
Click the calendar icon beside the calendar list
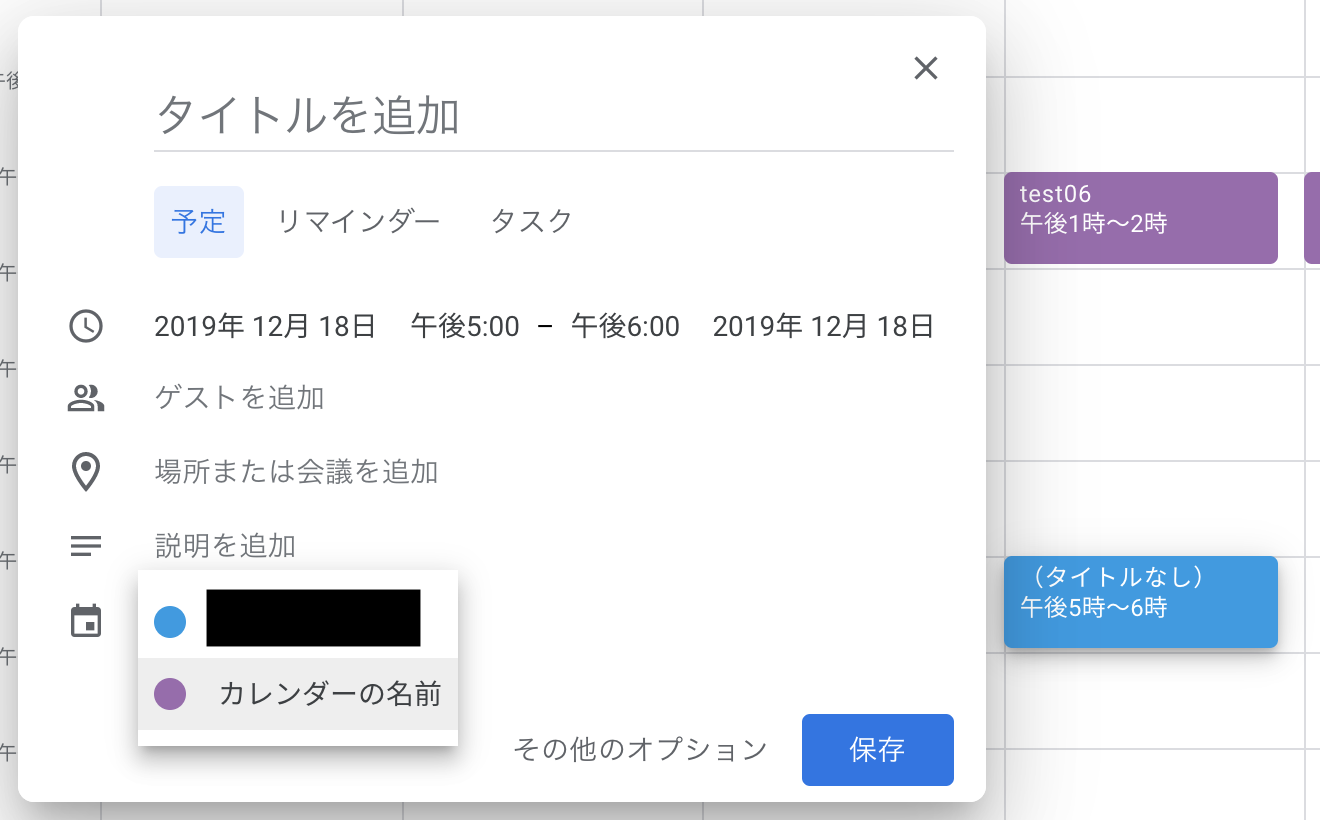click(x=86, y=621)
